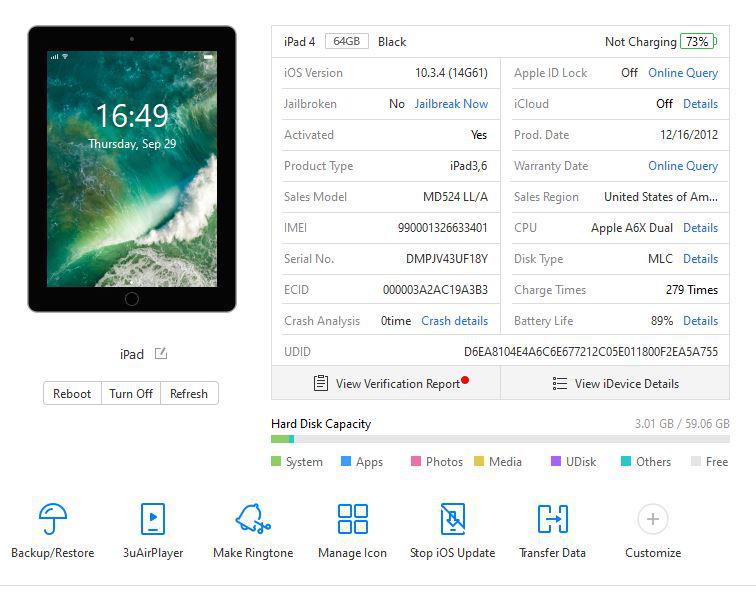Click the Customize plus icon

653,519
